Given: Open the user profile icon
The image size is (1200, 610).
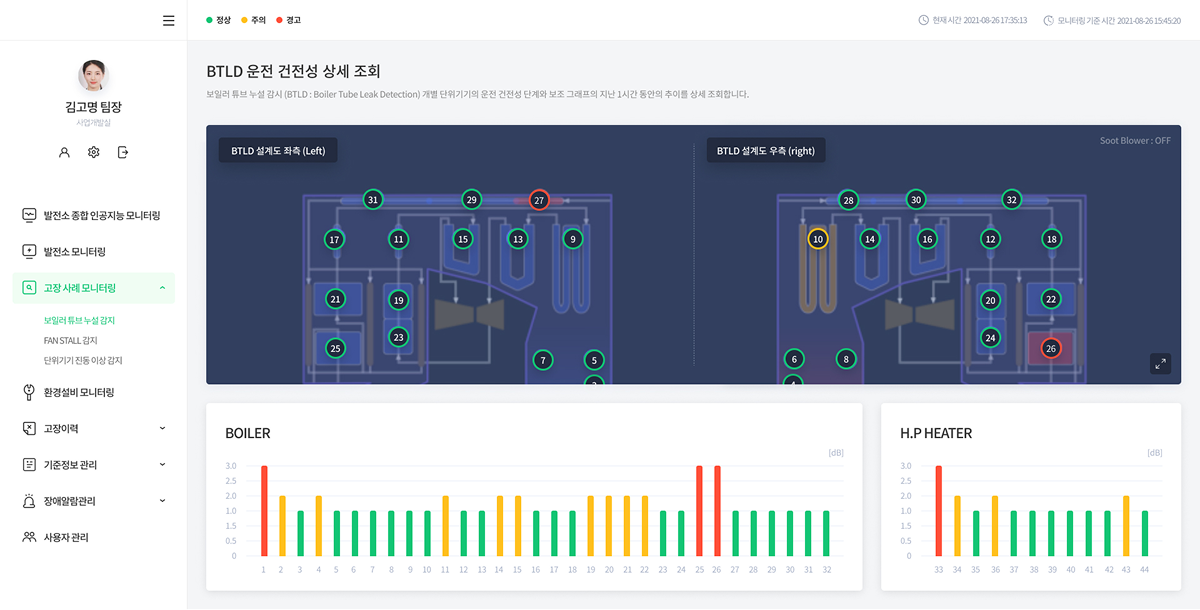Looking at the screenshot, I should (x=64, y=152).
